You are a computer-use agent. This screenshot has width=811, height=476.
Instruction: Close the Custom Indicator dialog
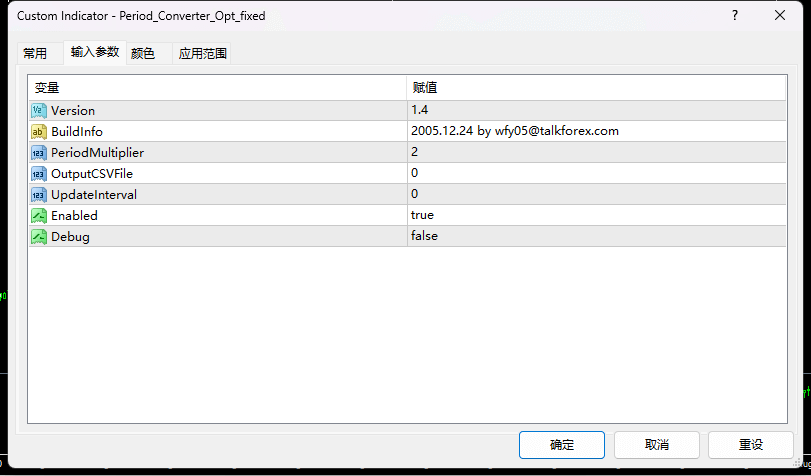coord(780,16)
